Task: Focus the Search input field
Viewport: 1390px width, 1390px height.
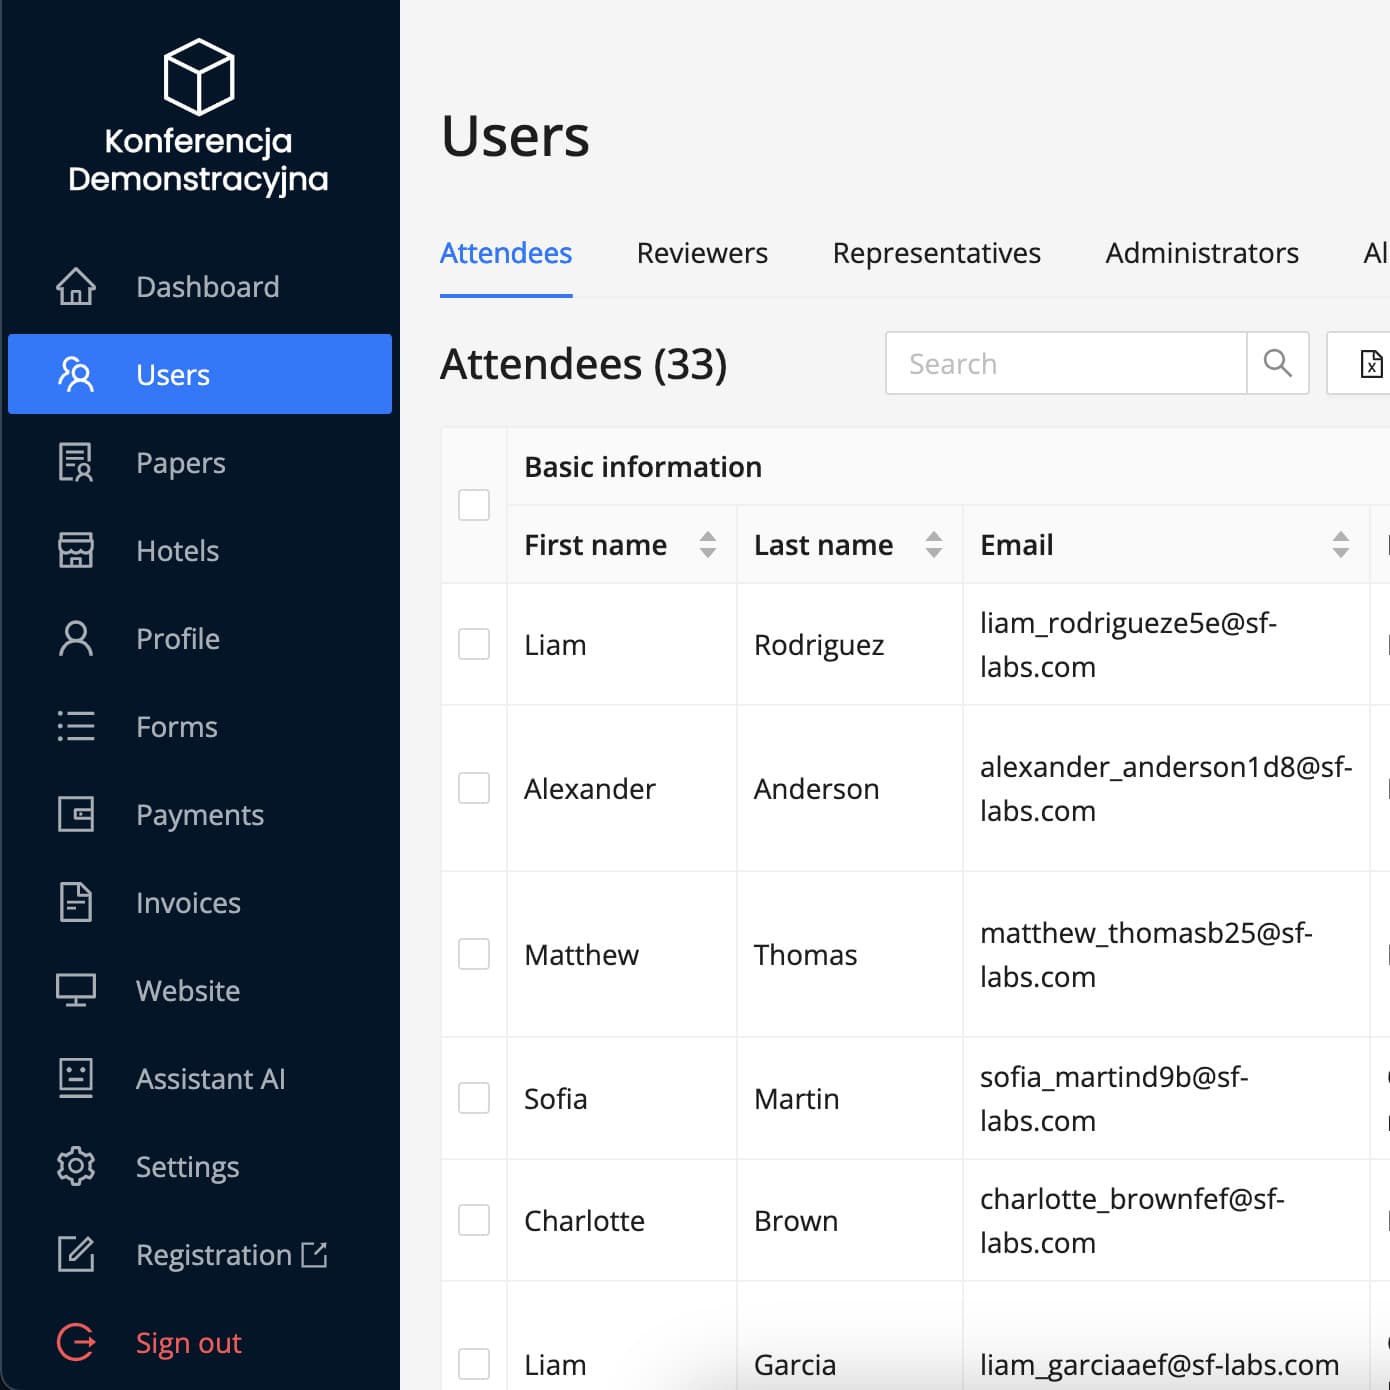Action: tap(1066, 363)
